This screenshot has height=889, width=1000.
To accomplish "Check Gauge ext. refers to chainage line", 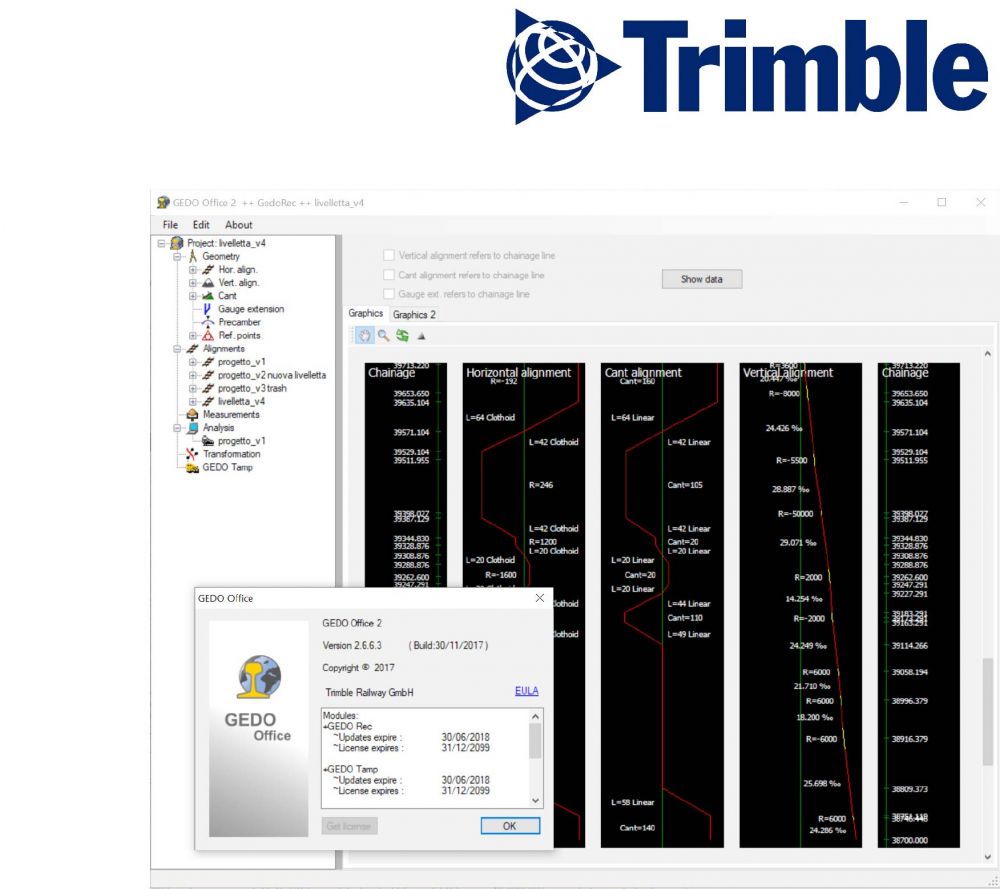I will (389, 294).
